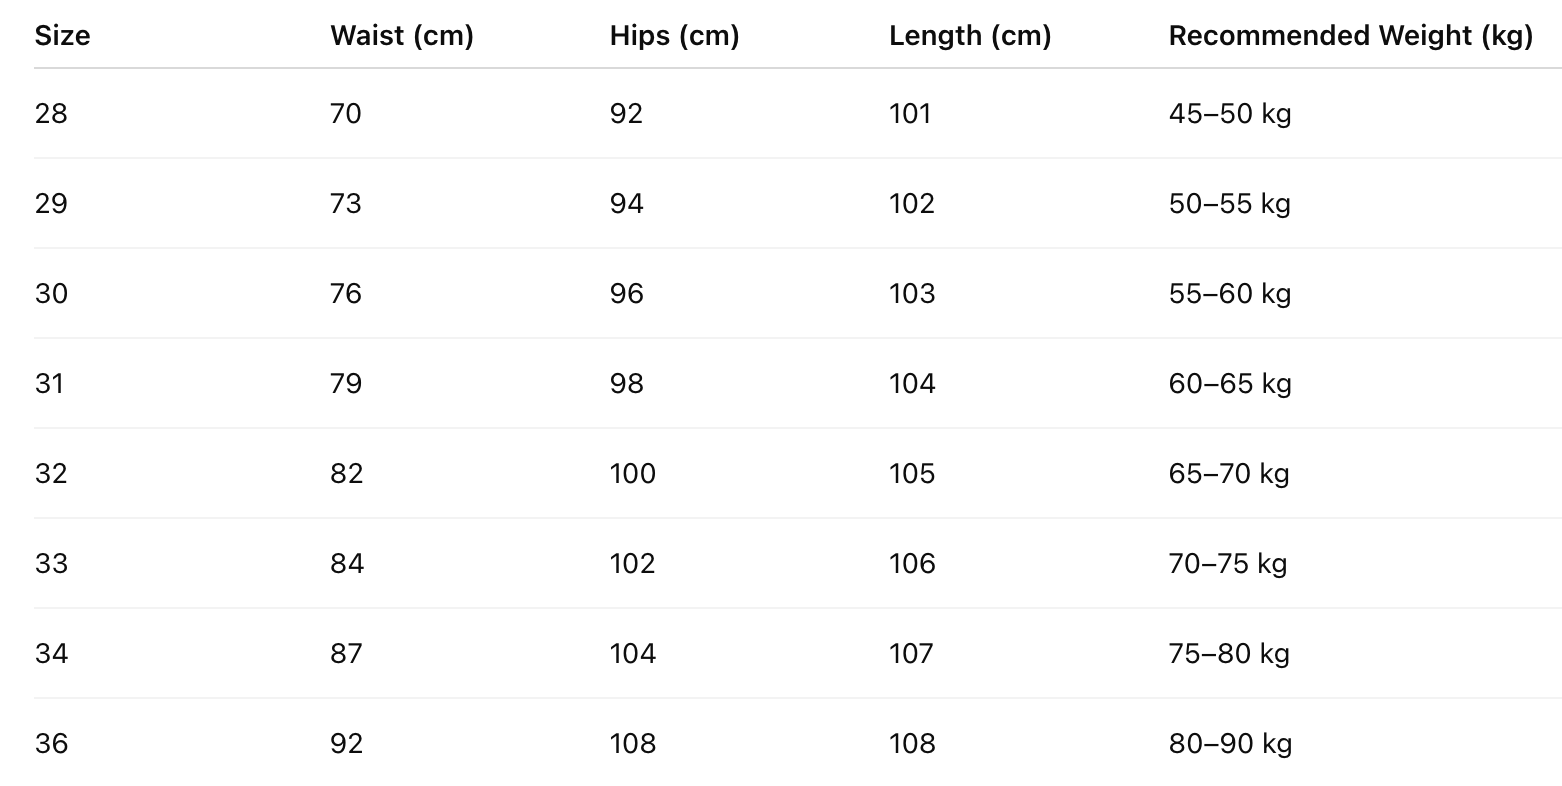The height and width of the screenshot is (786, 1562).
Task: Click hips value 104 in size 34 row
Action: pos(633,654)
